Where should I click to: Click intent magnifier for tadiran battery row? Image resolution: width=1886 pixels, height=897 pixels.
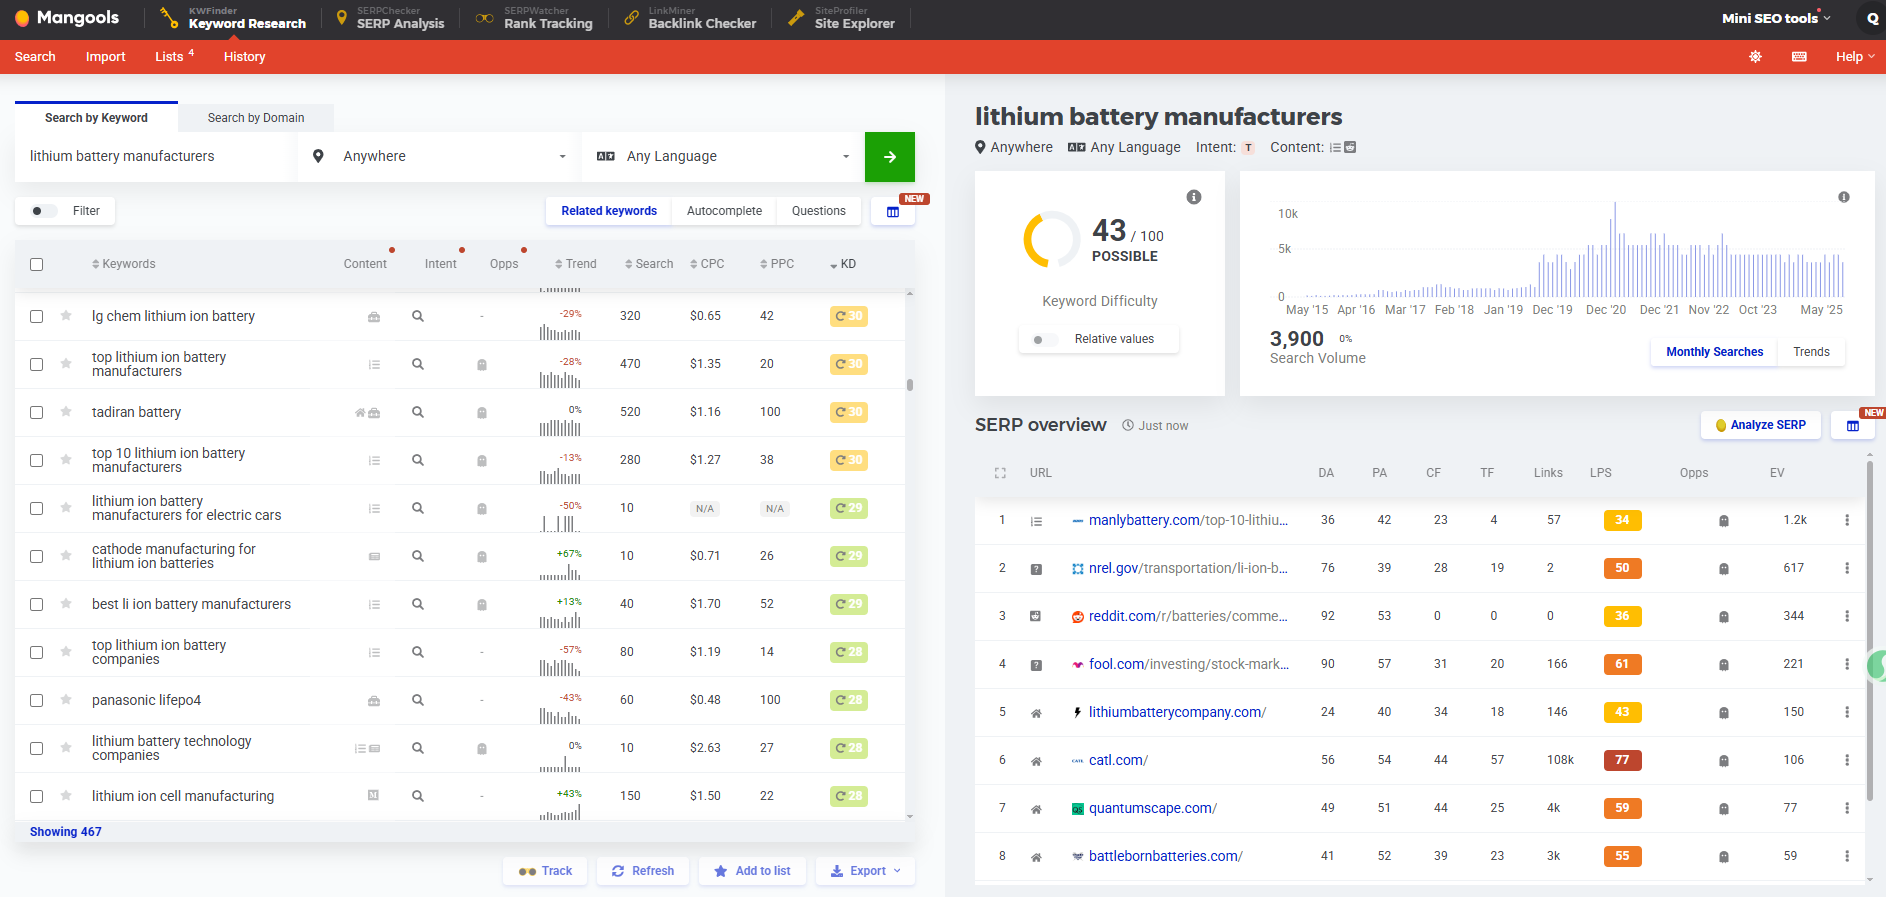click(x=418, y=412)
